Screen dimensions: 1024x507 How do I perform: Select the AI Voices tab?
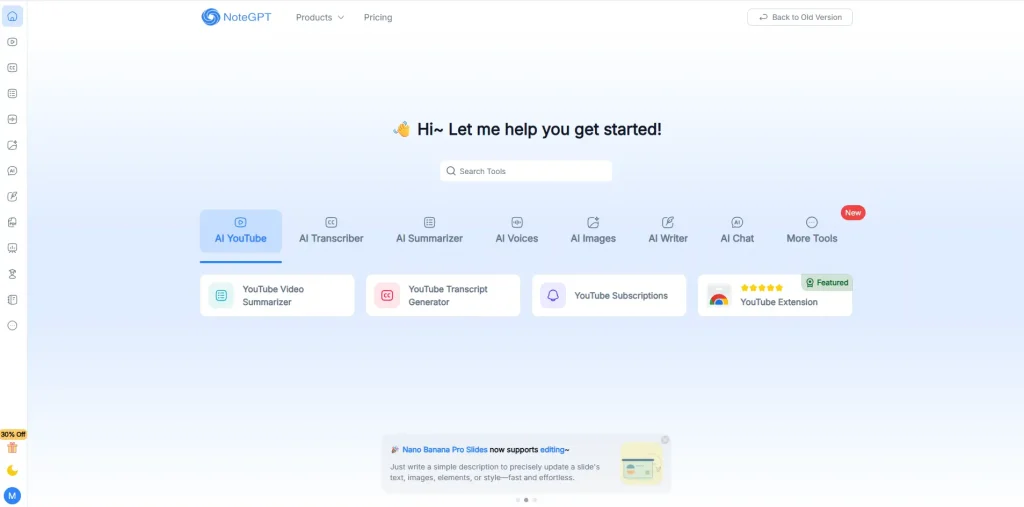(516, 230)
